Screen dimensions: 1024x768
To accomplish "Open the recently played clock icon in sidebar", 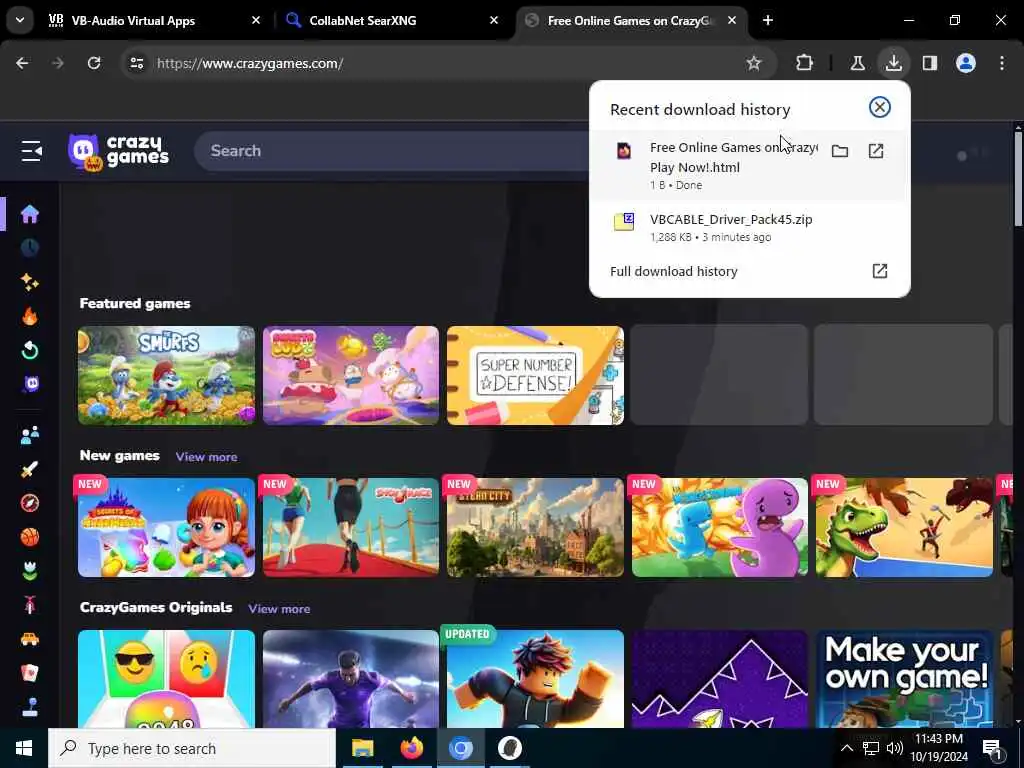I will (x=29, y=248).
